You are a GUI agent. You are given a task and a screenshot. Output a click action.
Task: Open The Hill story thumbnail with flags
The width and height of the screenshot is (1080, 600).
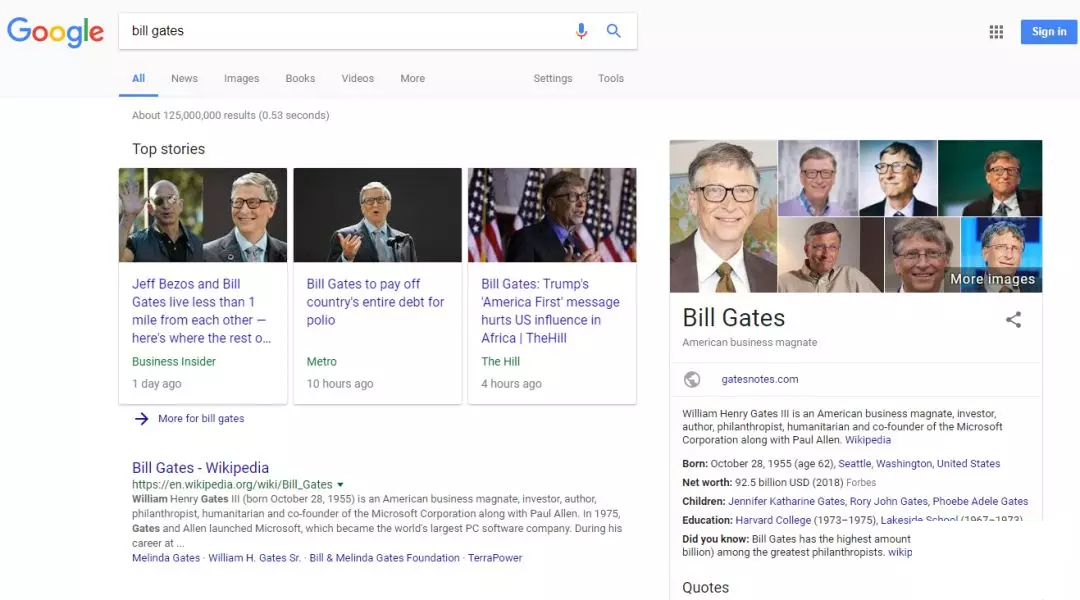[552, 215]
